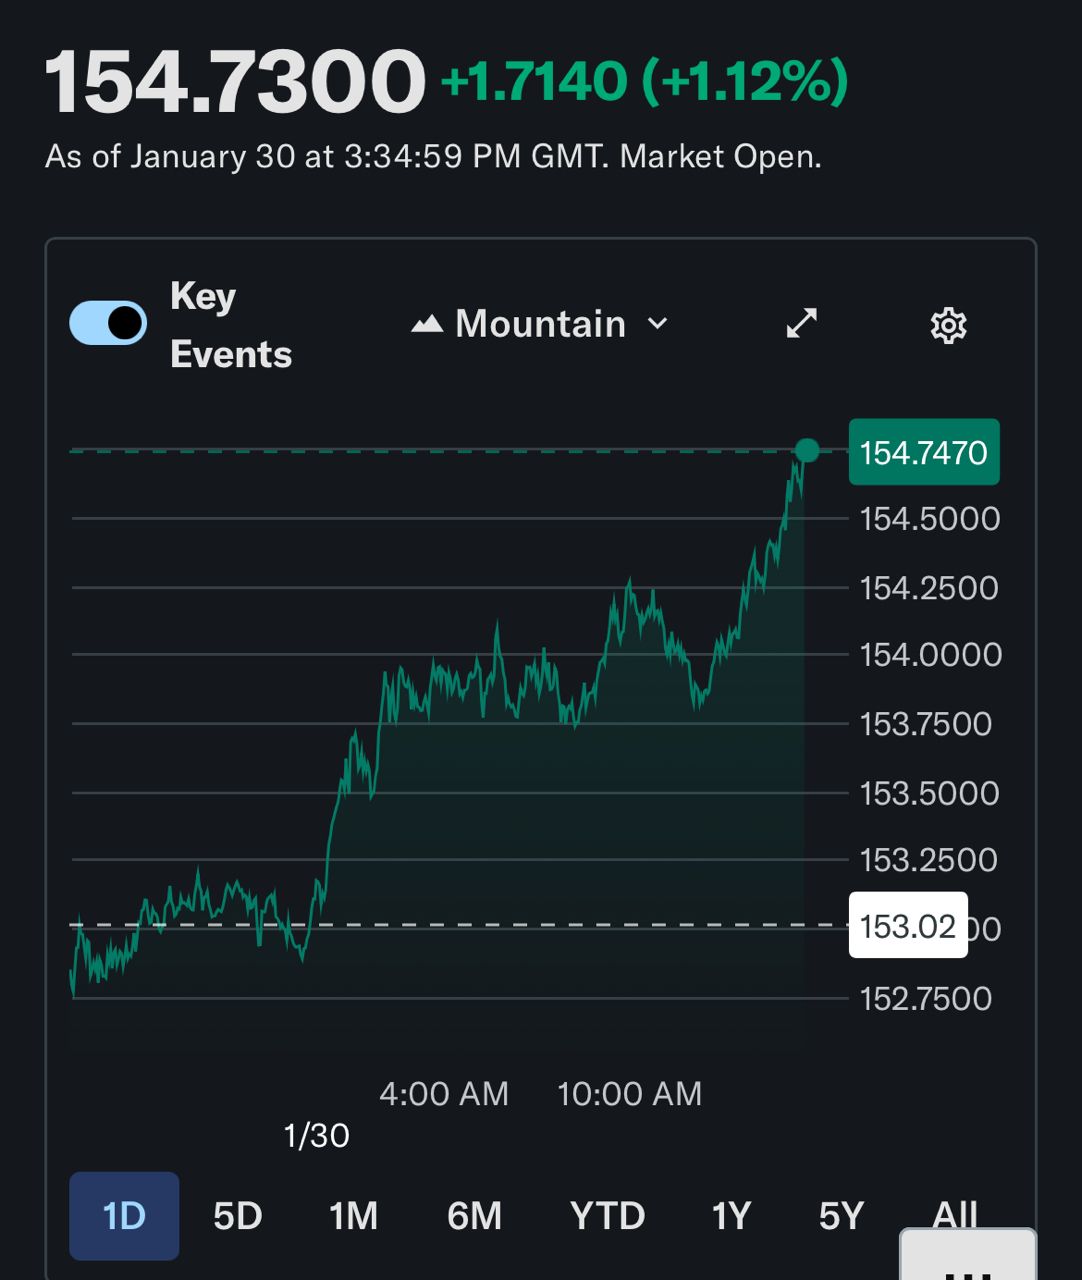Switch to 5Y chart range
1082x1280 pixels.
(841, 1216)
